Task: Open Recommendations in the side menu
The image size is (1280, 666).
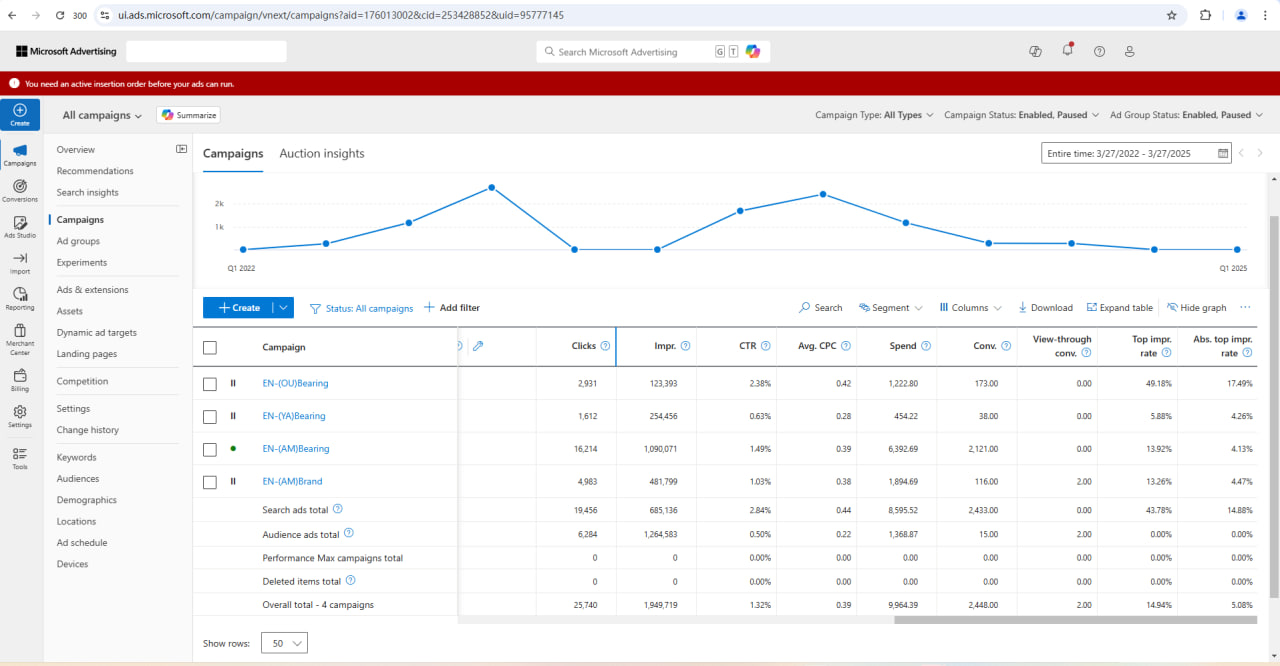Action: pyautogui.click(x=95, y=171)
